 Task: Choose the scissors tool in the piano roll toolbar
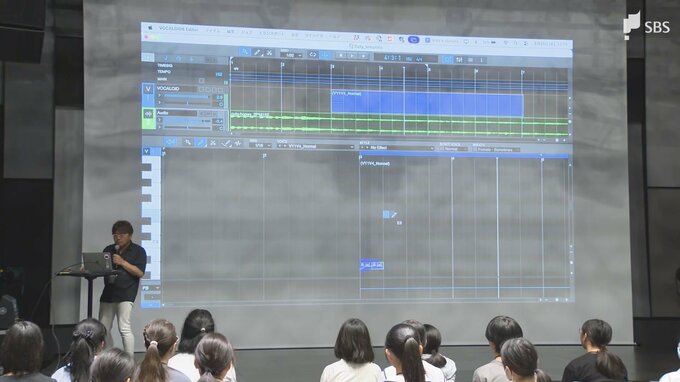tap(213, 143)
